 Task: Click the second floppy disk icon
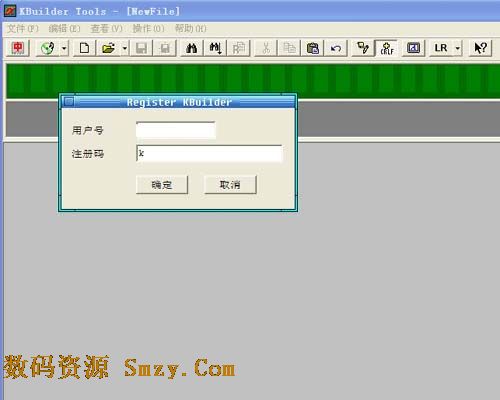click(x=165, y=48)
